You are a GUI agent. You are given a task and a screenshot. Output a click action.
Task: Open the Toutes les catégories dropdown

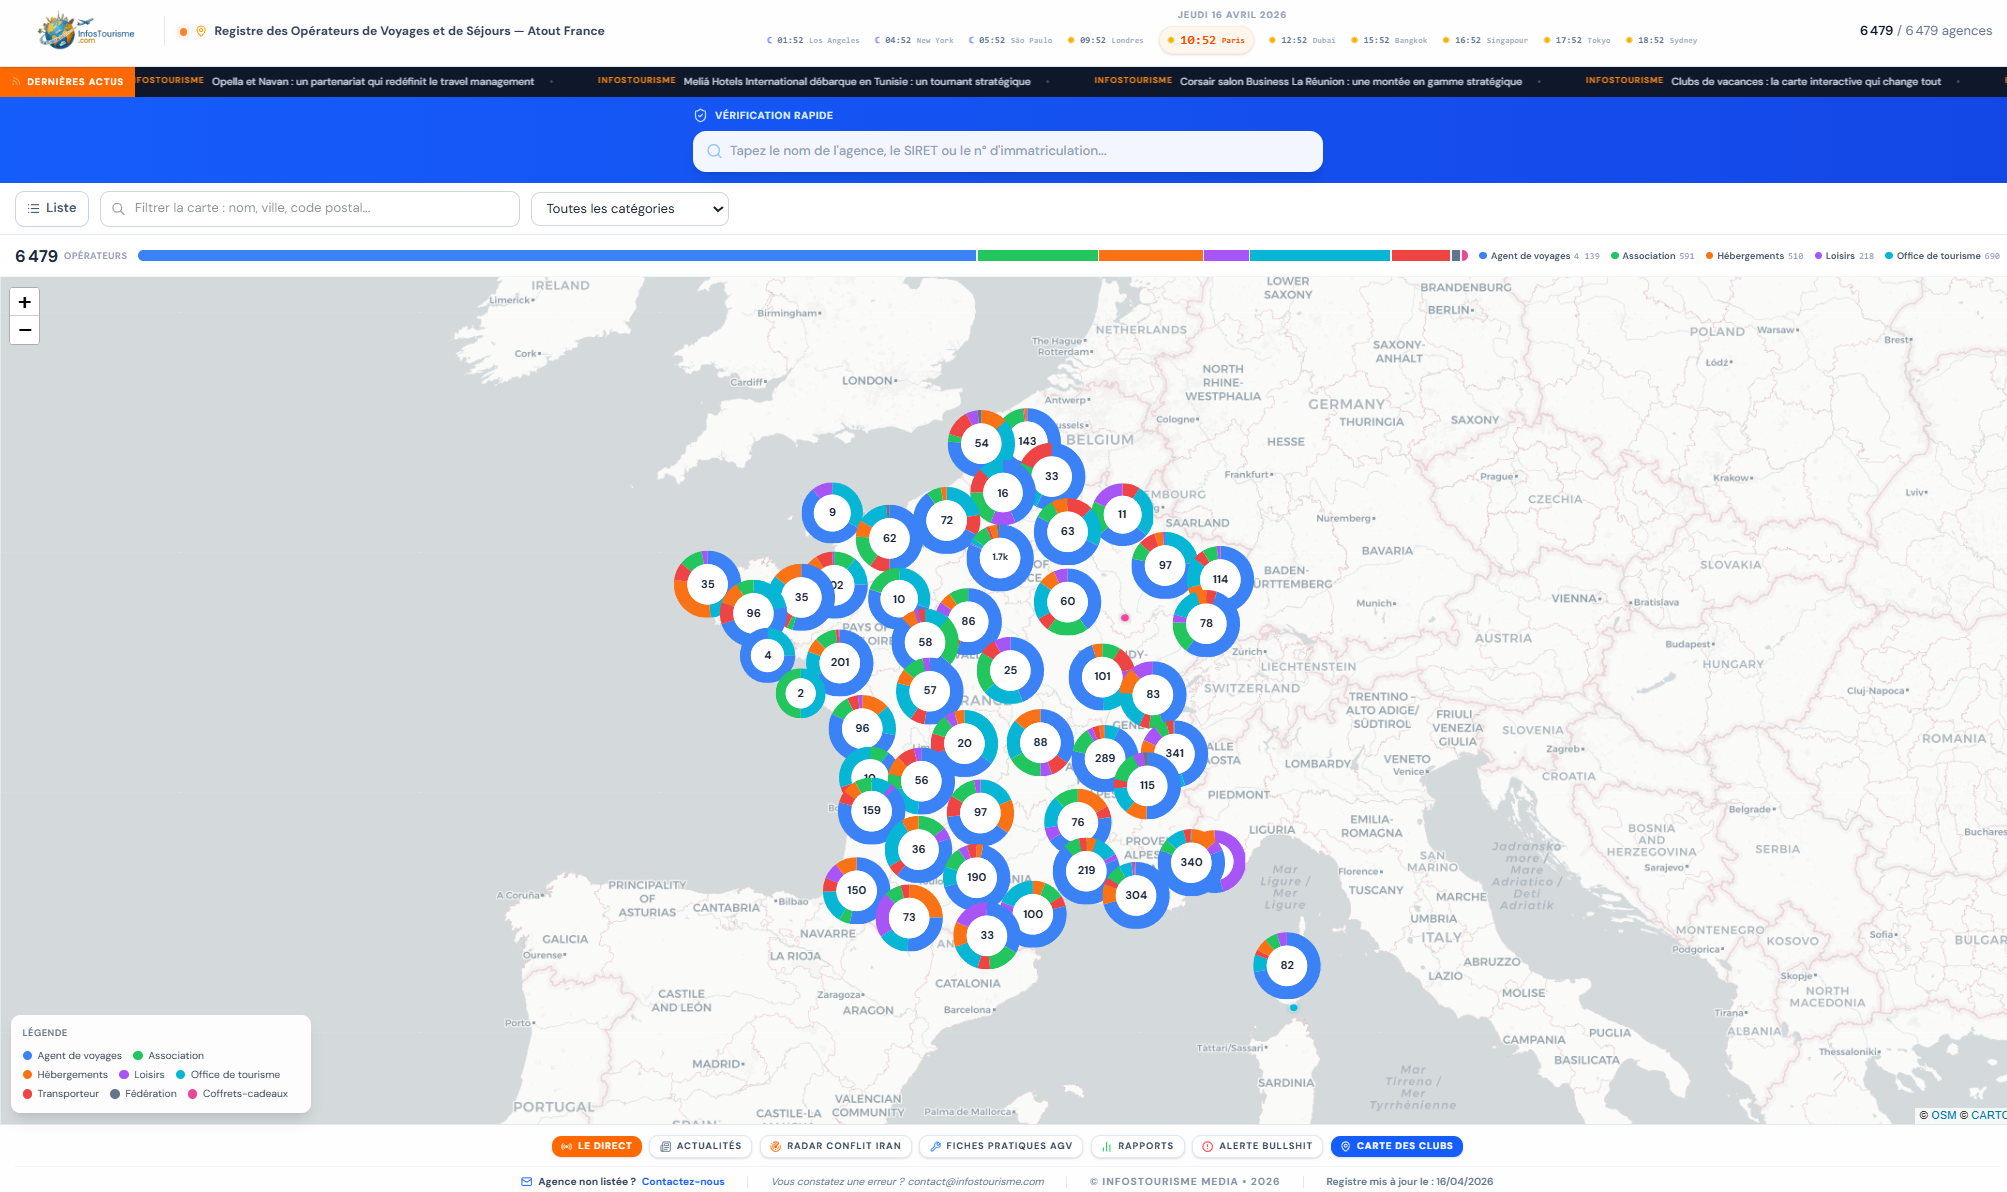[630, 209]
